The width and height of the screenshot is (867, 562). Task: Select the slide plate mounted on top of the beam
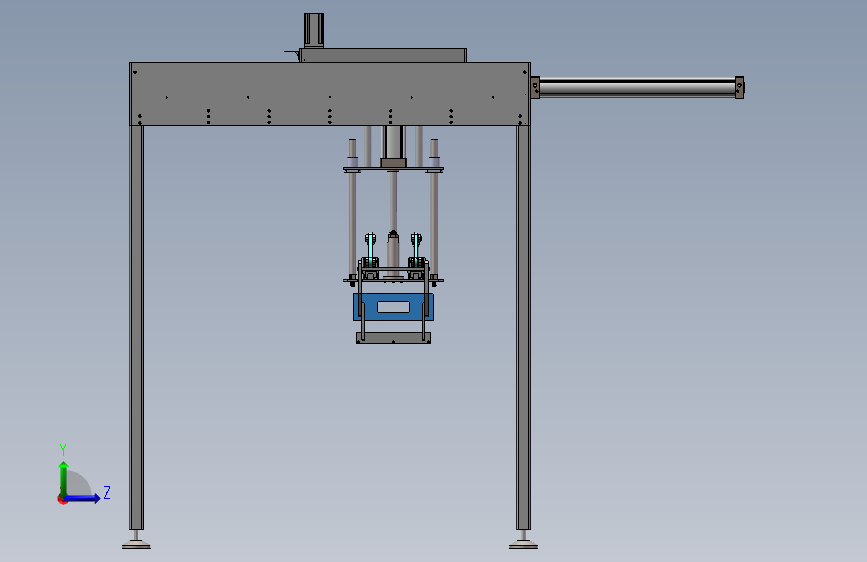click(383, 55)
